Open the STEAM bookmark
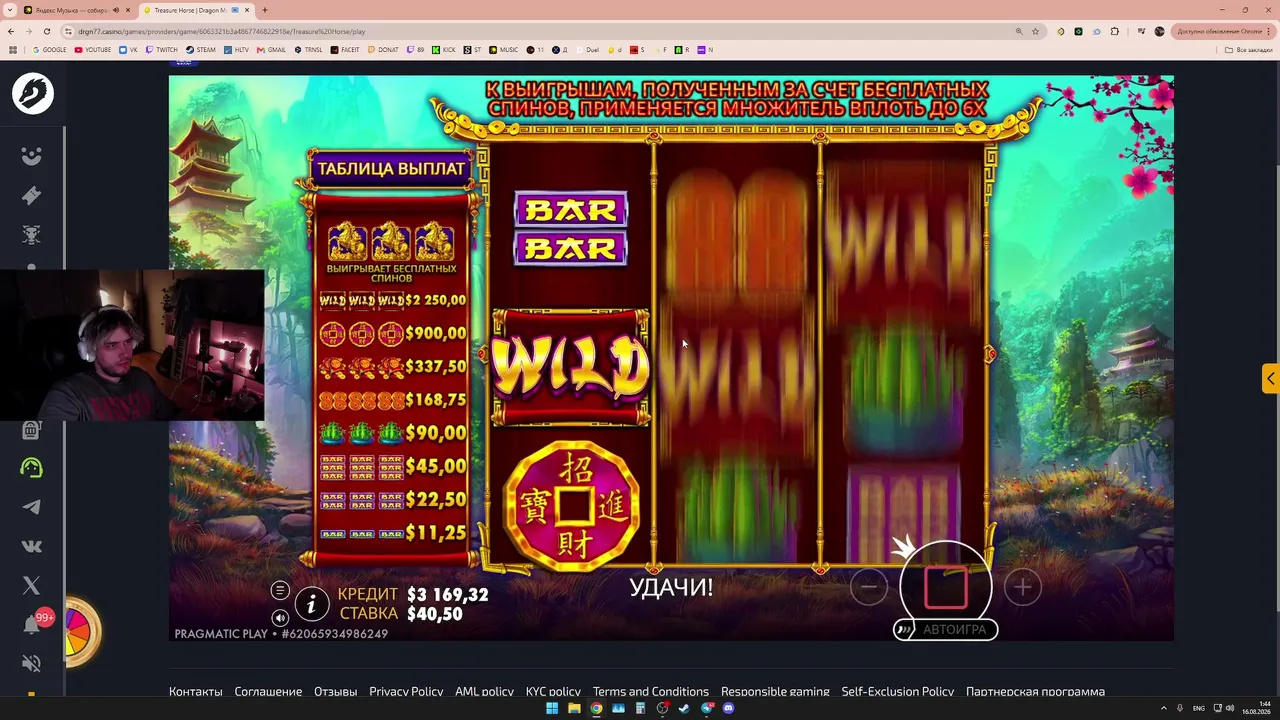The image size is (1280, 720). [x=201, y=50]
